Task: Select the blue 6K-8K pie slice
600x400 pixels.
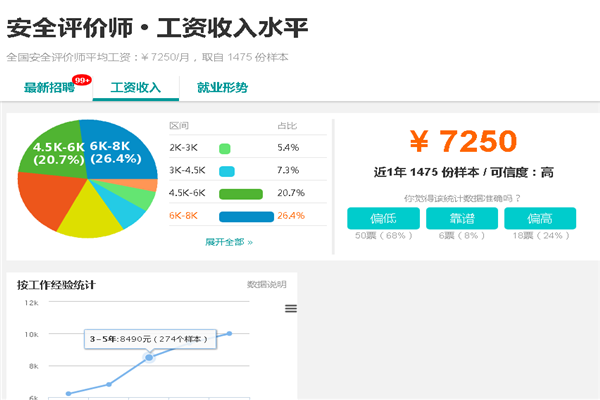Action: pyautogui.click(x=119, y=151)
